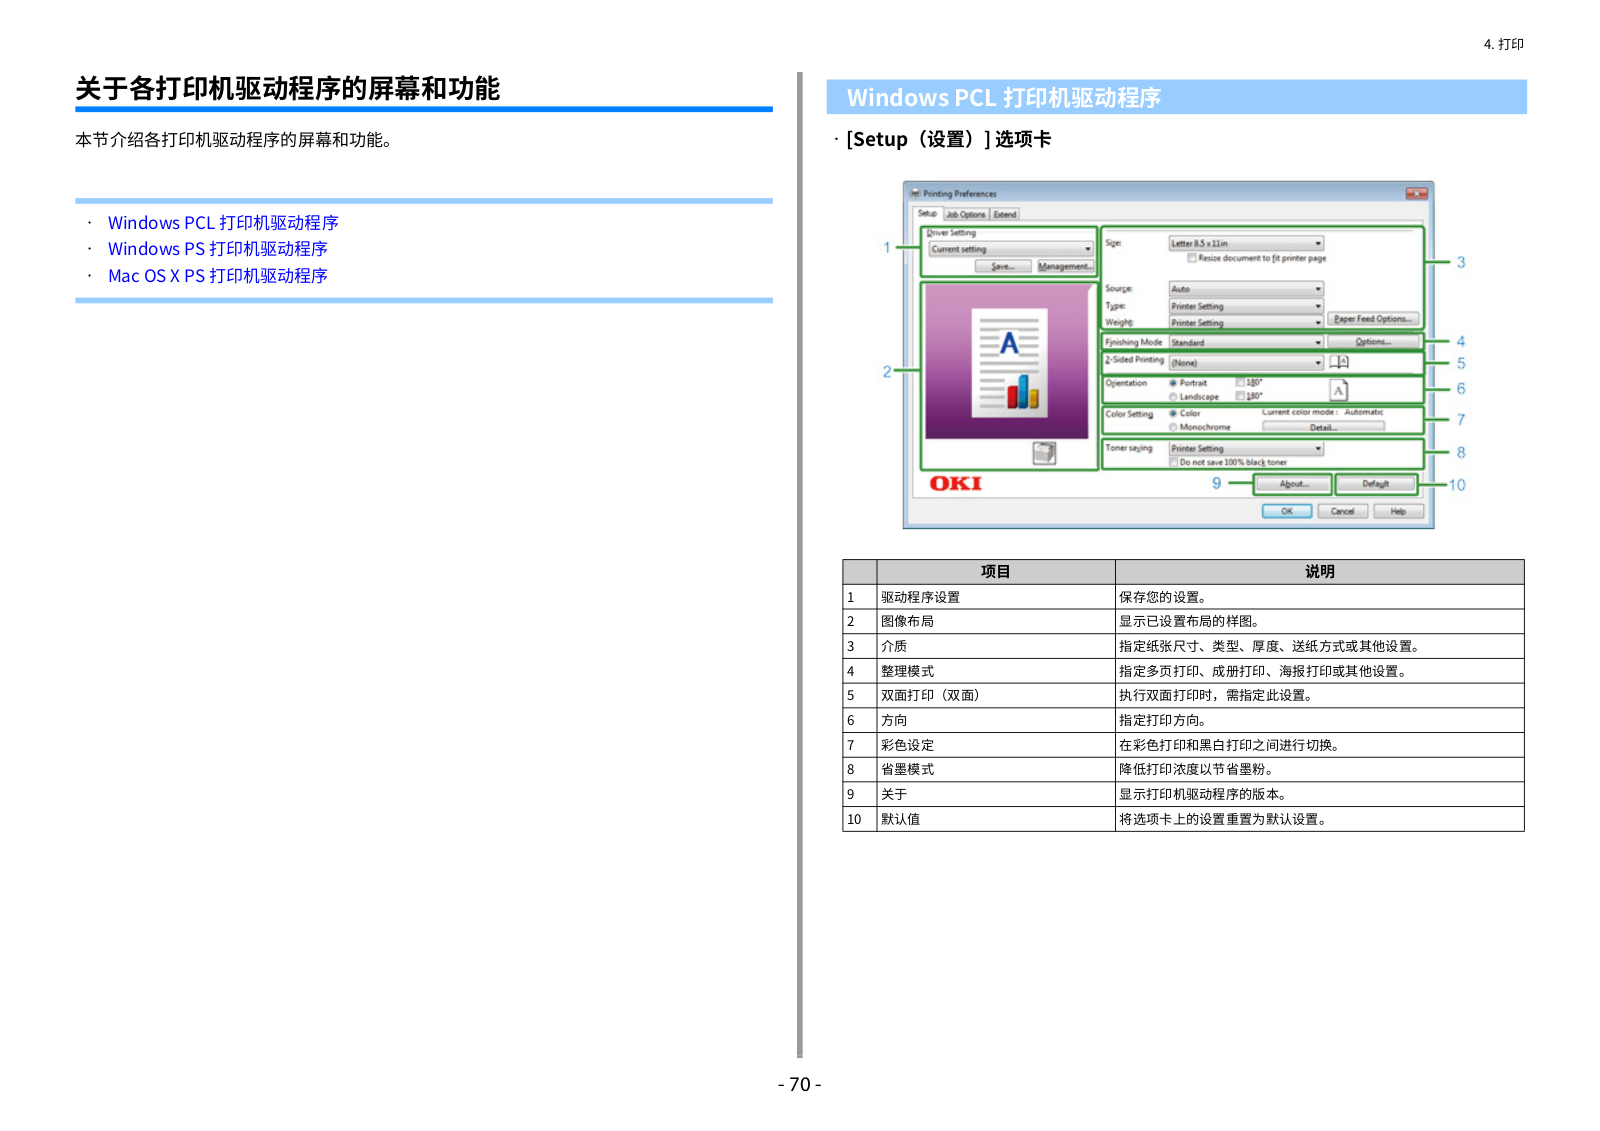
Task: Select the Landscape orientation radio button
Action: point(1174,397)
